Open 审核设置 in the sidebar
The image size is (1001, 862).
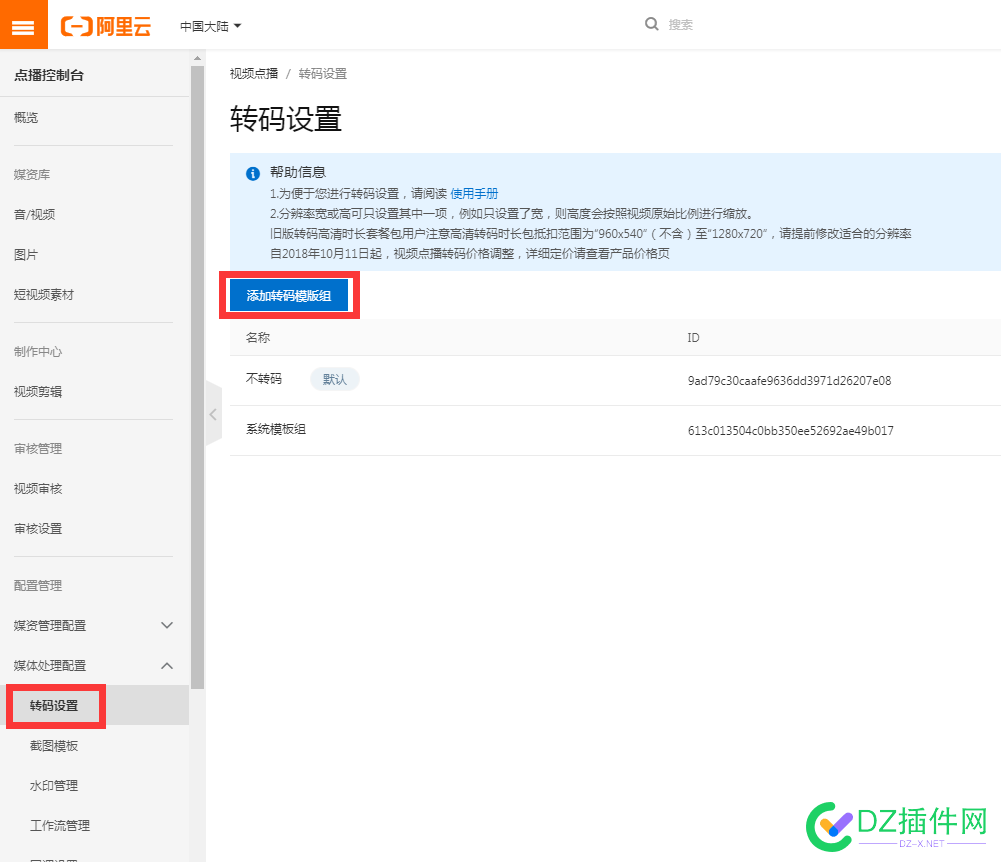[38, 529]
